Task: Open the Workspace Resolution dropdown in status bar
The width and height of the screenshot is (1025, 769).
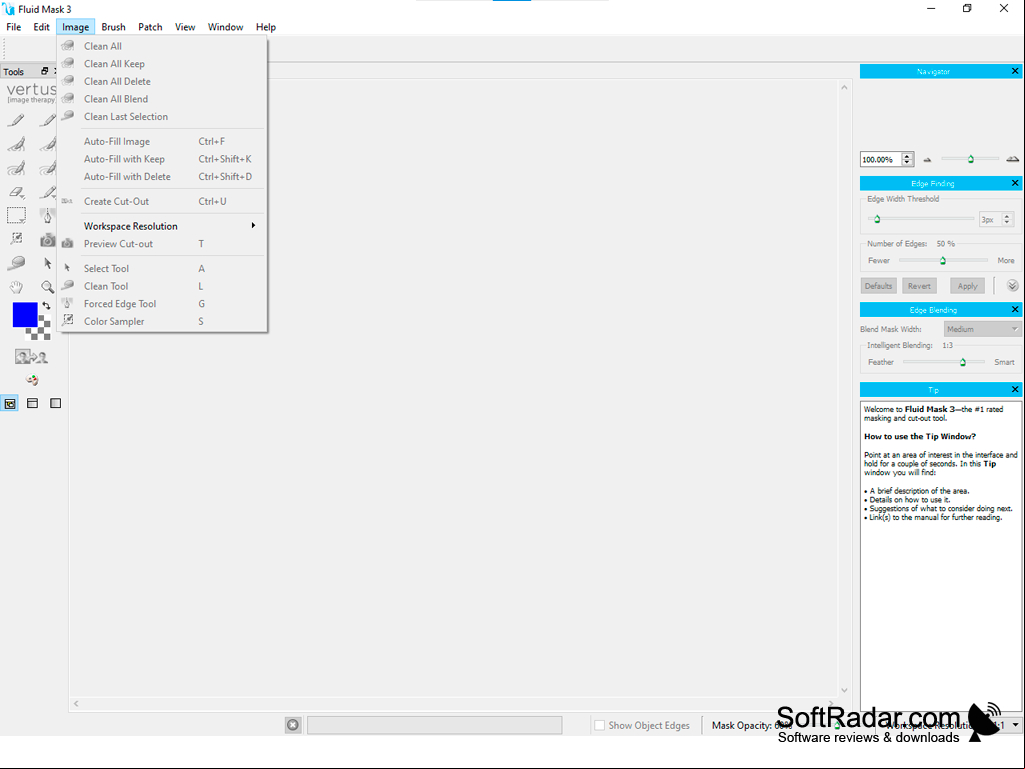Action: point(1015,725)
